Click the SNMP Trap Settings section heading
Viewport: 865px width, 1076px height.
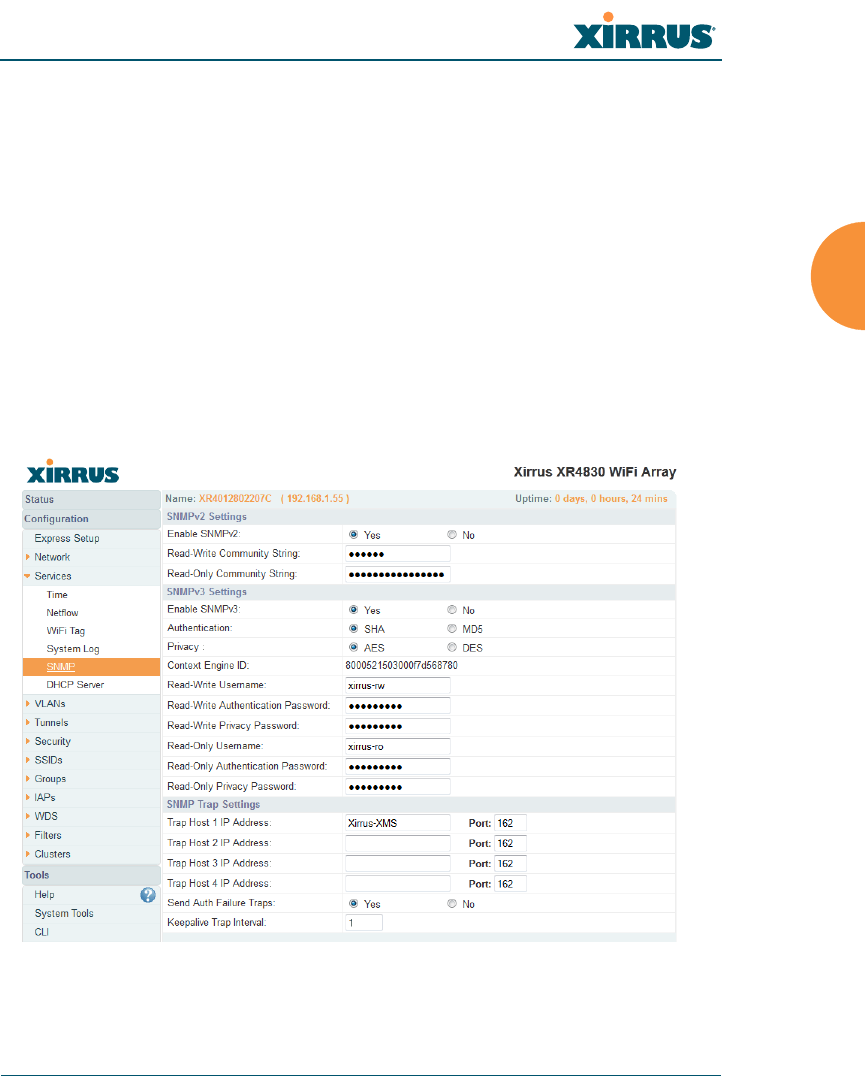click(x=213, y=804)
